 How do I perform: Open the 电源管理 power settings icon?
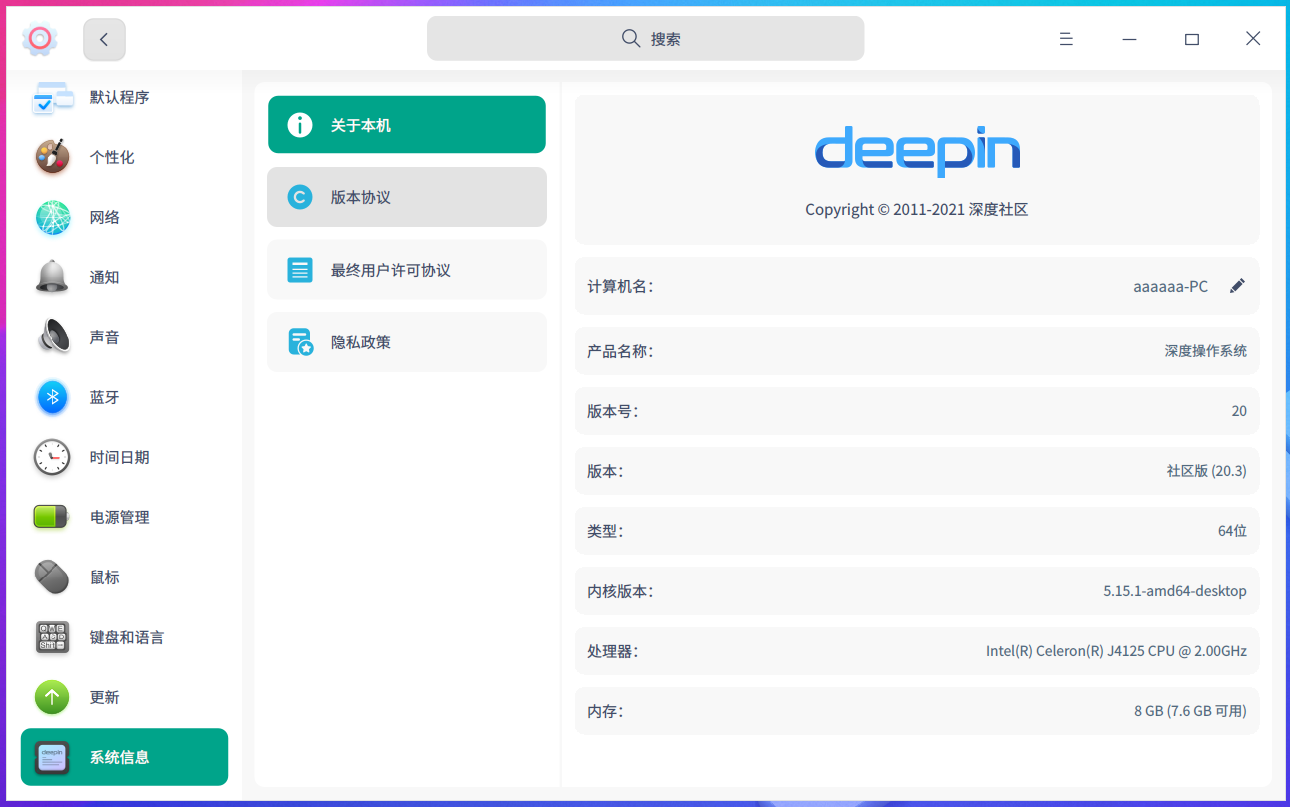(x=52, y=517)
